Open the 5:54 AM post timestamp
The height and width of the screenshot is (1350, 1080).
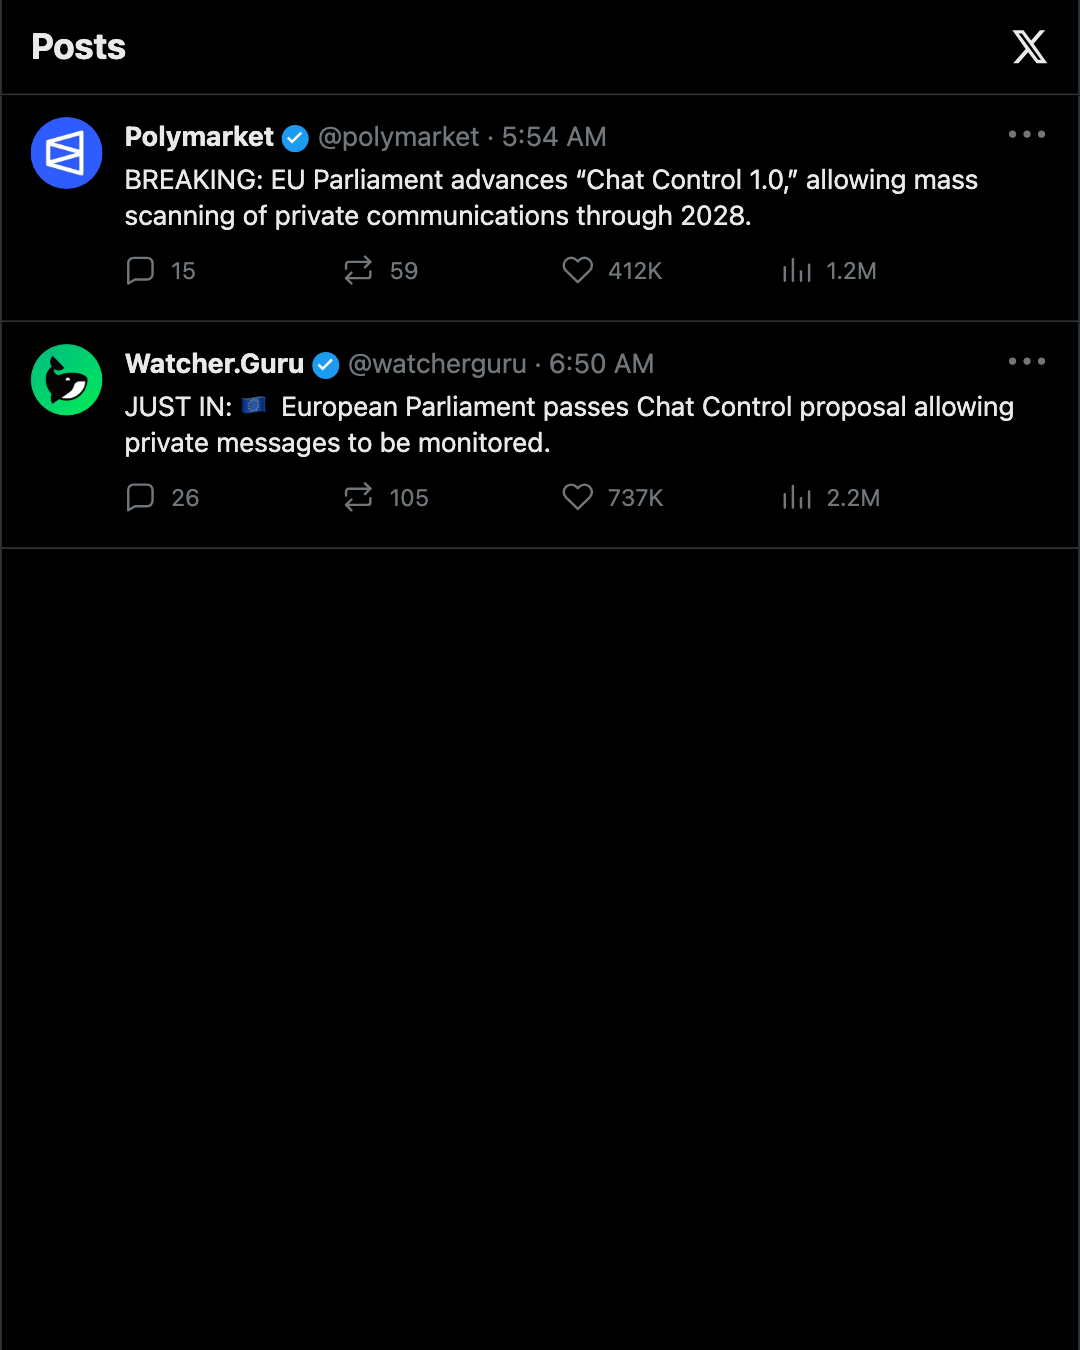tap(554, 137)
